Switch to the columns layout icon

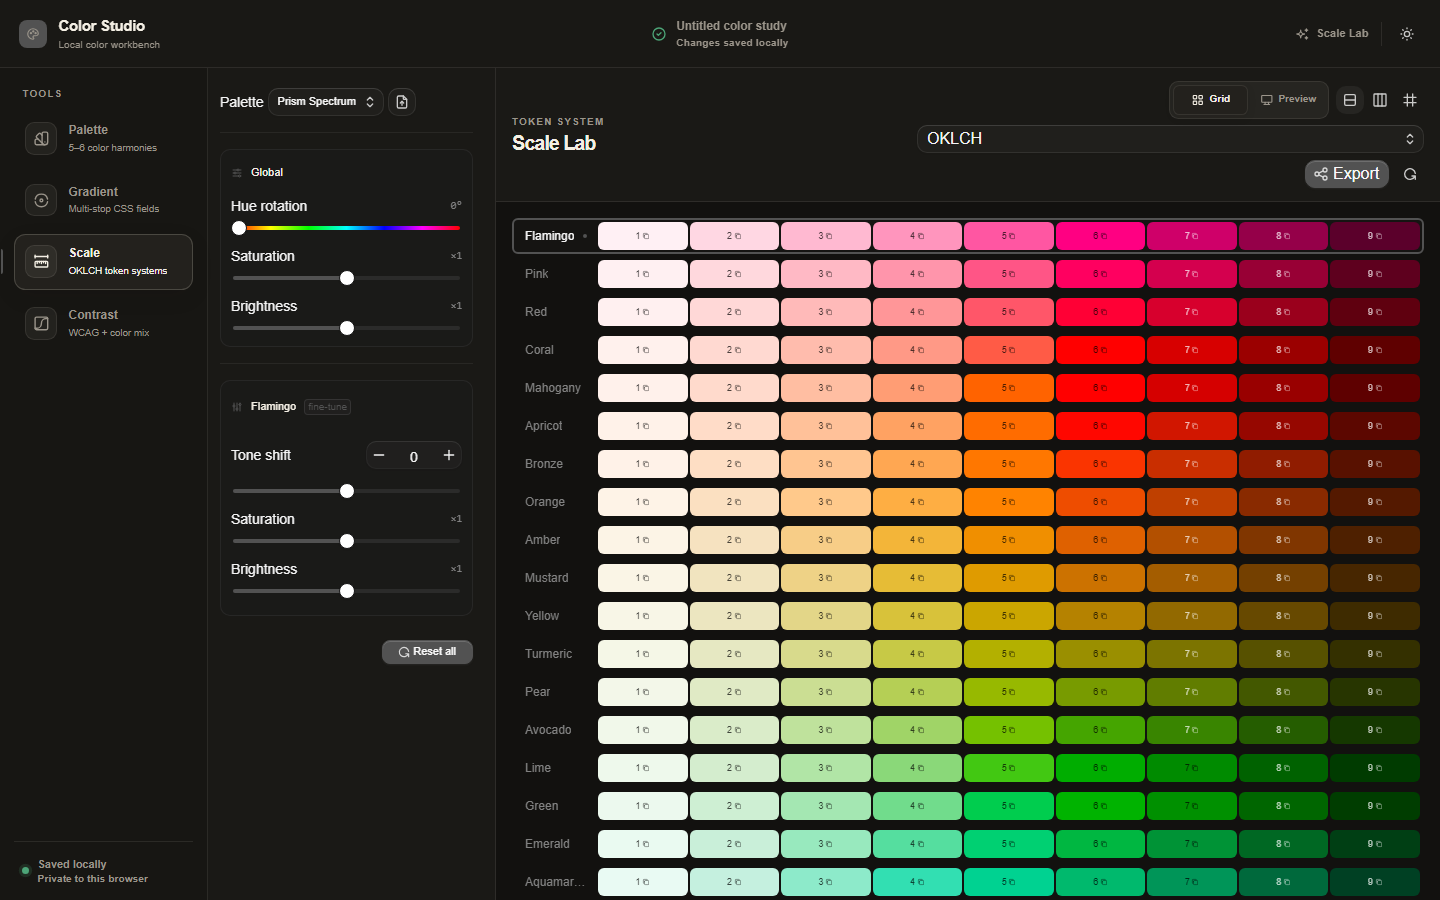tap(1380, 100)
